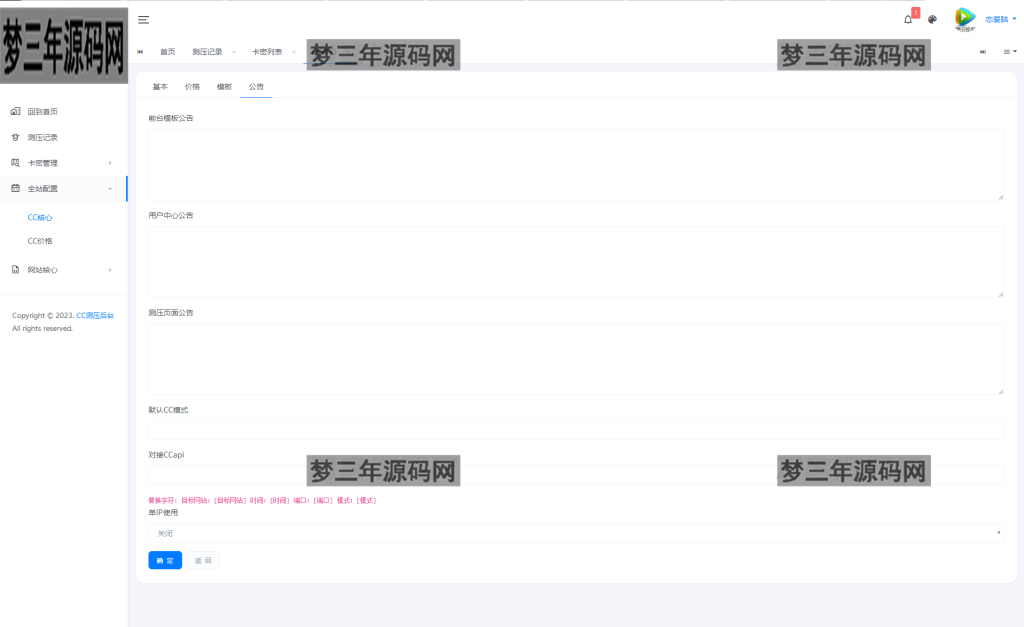Open CC价格 submenu item
This screenshot has height=627, width=1024.
40,241
